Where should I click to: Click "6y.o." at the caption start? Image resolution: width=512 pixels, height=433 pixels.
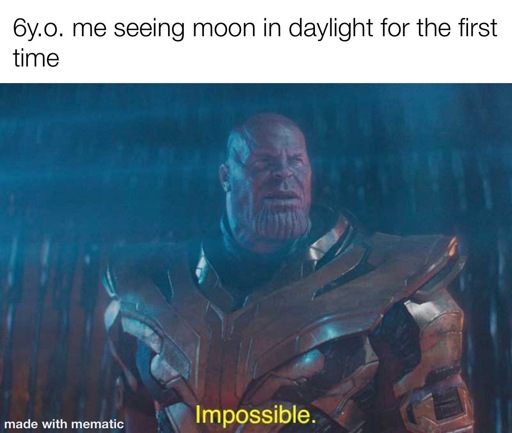click(37, 29)
